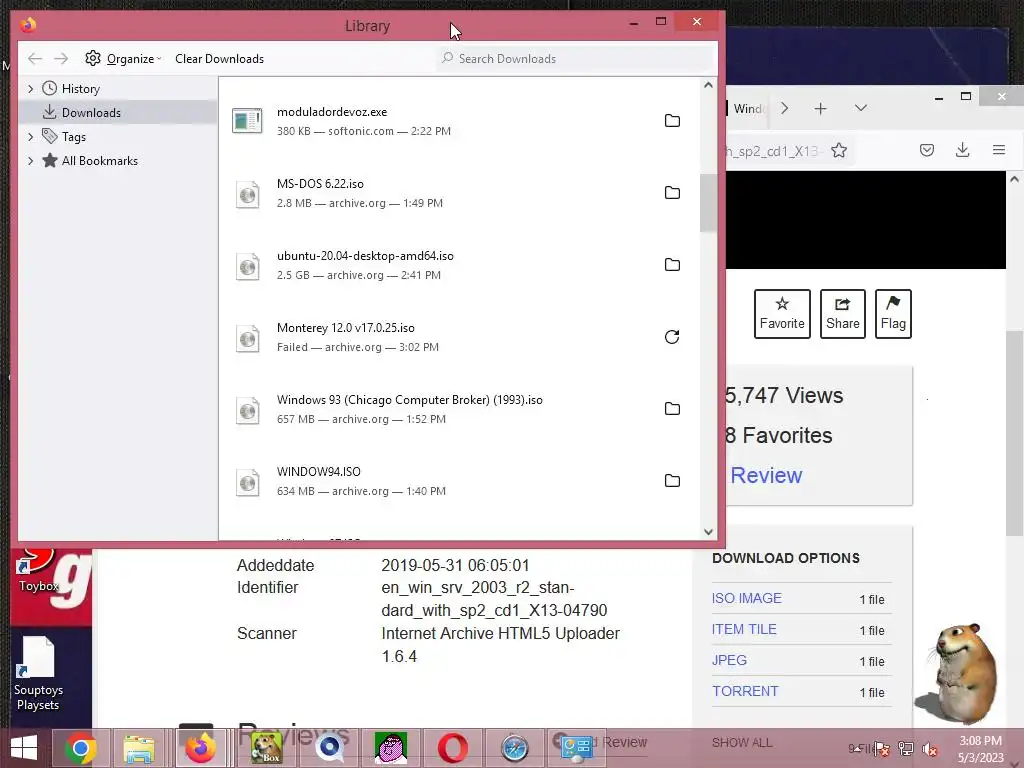Open Pocket save icon in Firefox toolbar
The image size is (1024, 768).
coord(927,150)
